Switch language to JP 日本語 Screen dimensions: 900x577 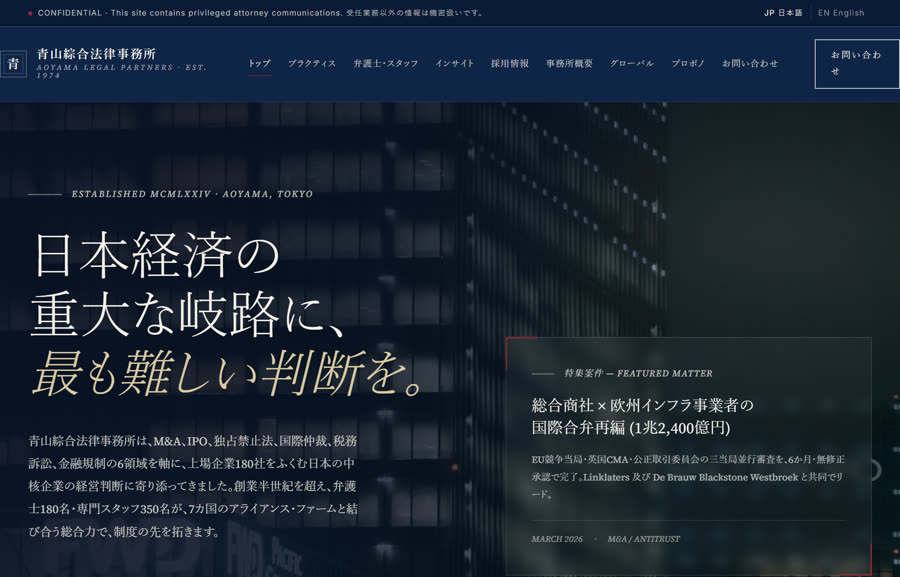pos(783,13)
